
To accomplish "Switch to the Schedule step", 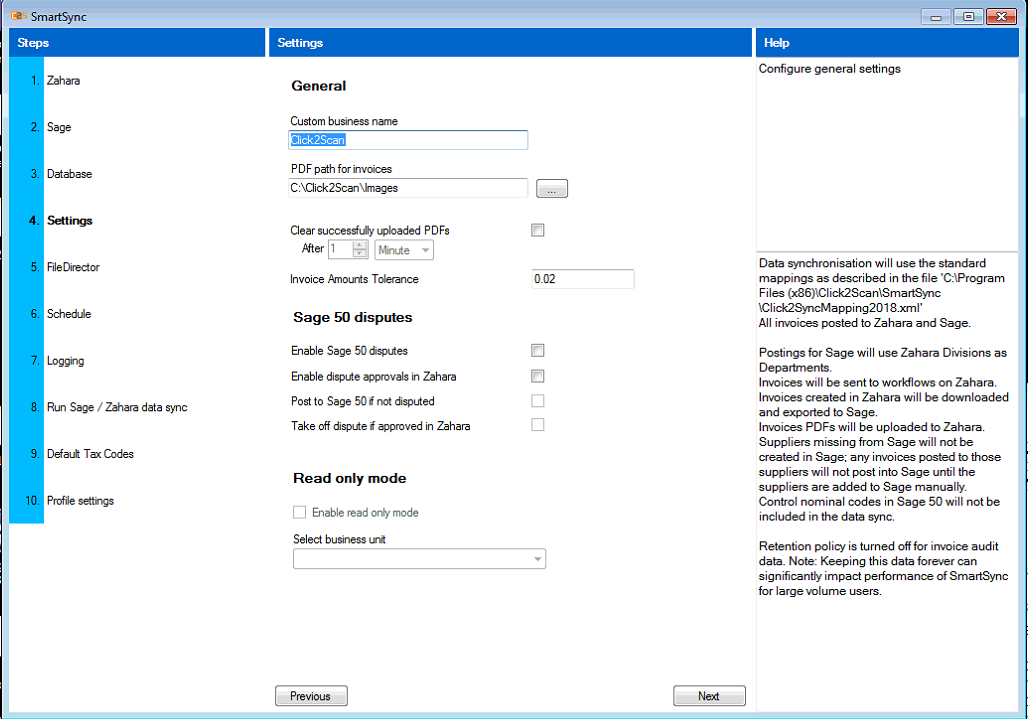I will (68, 313).
